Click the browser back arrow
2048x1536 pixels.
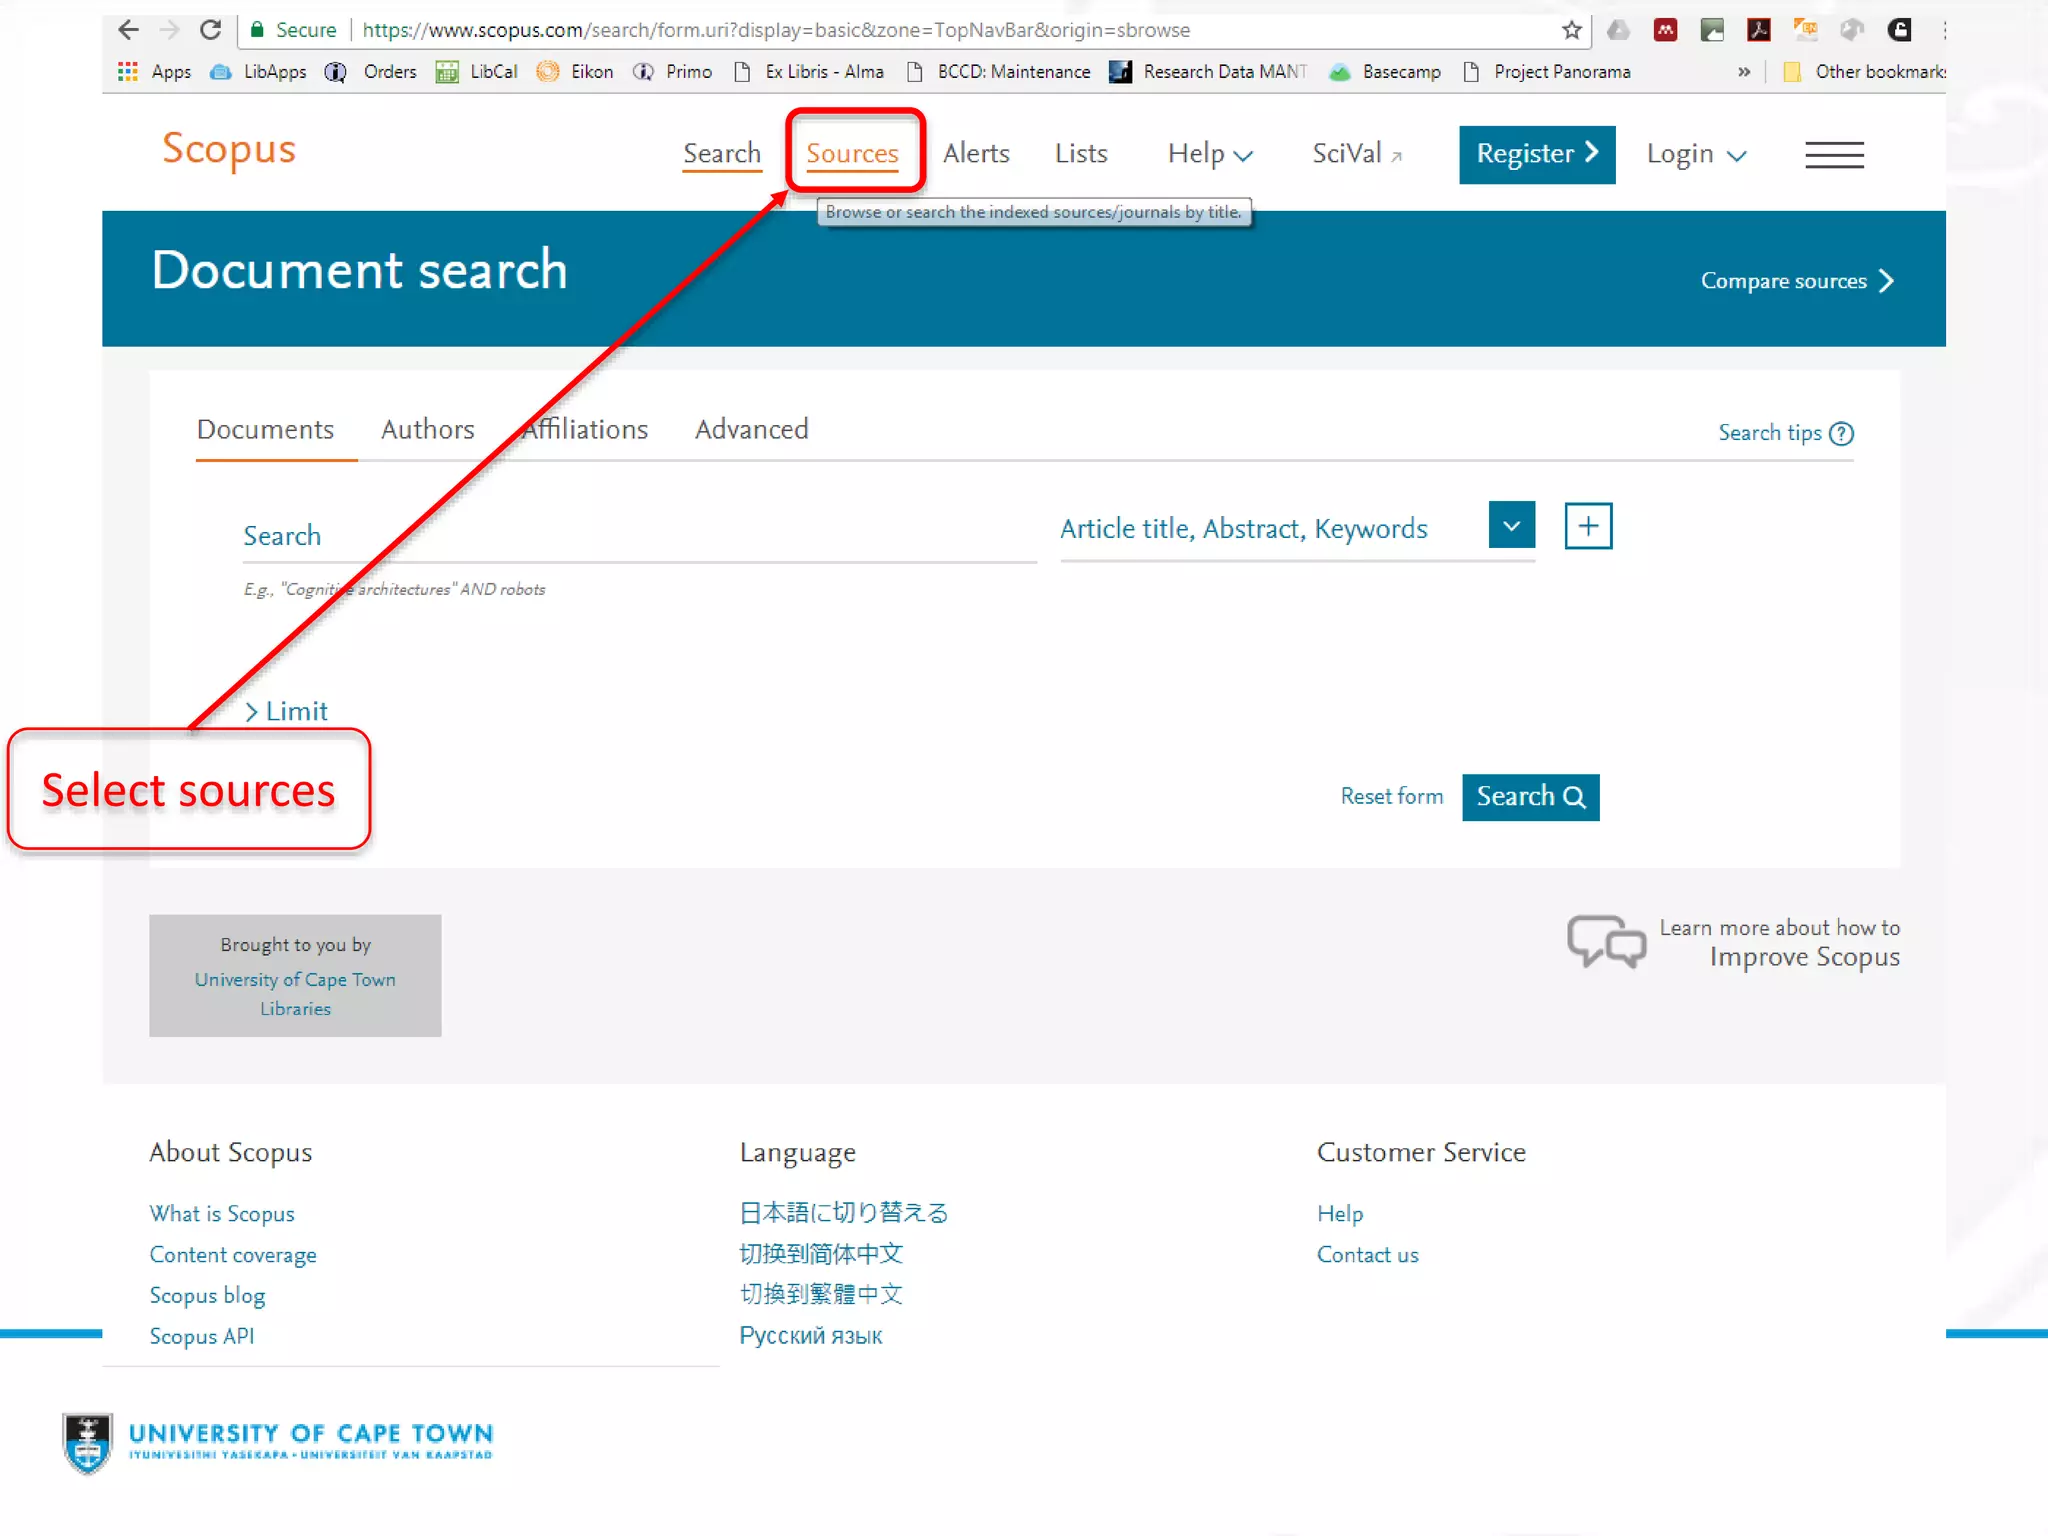128,30
